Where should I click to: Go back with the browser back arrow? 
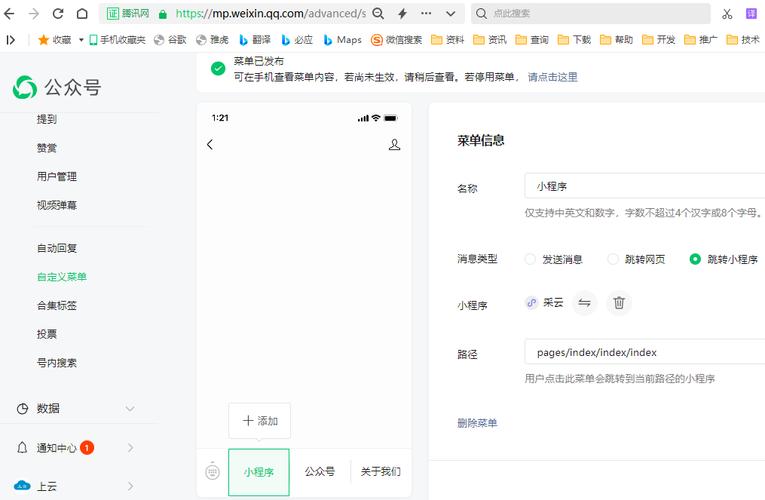9,14
